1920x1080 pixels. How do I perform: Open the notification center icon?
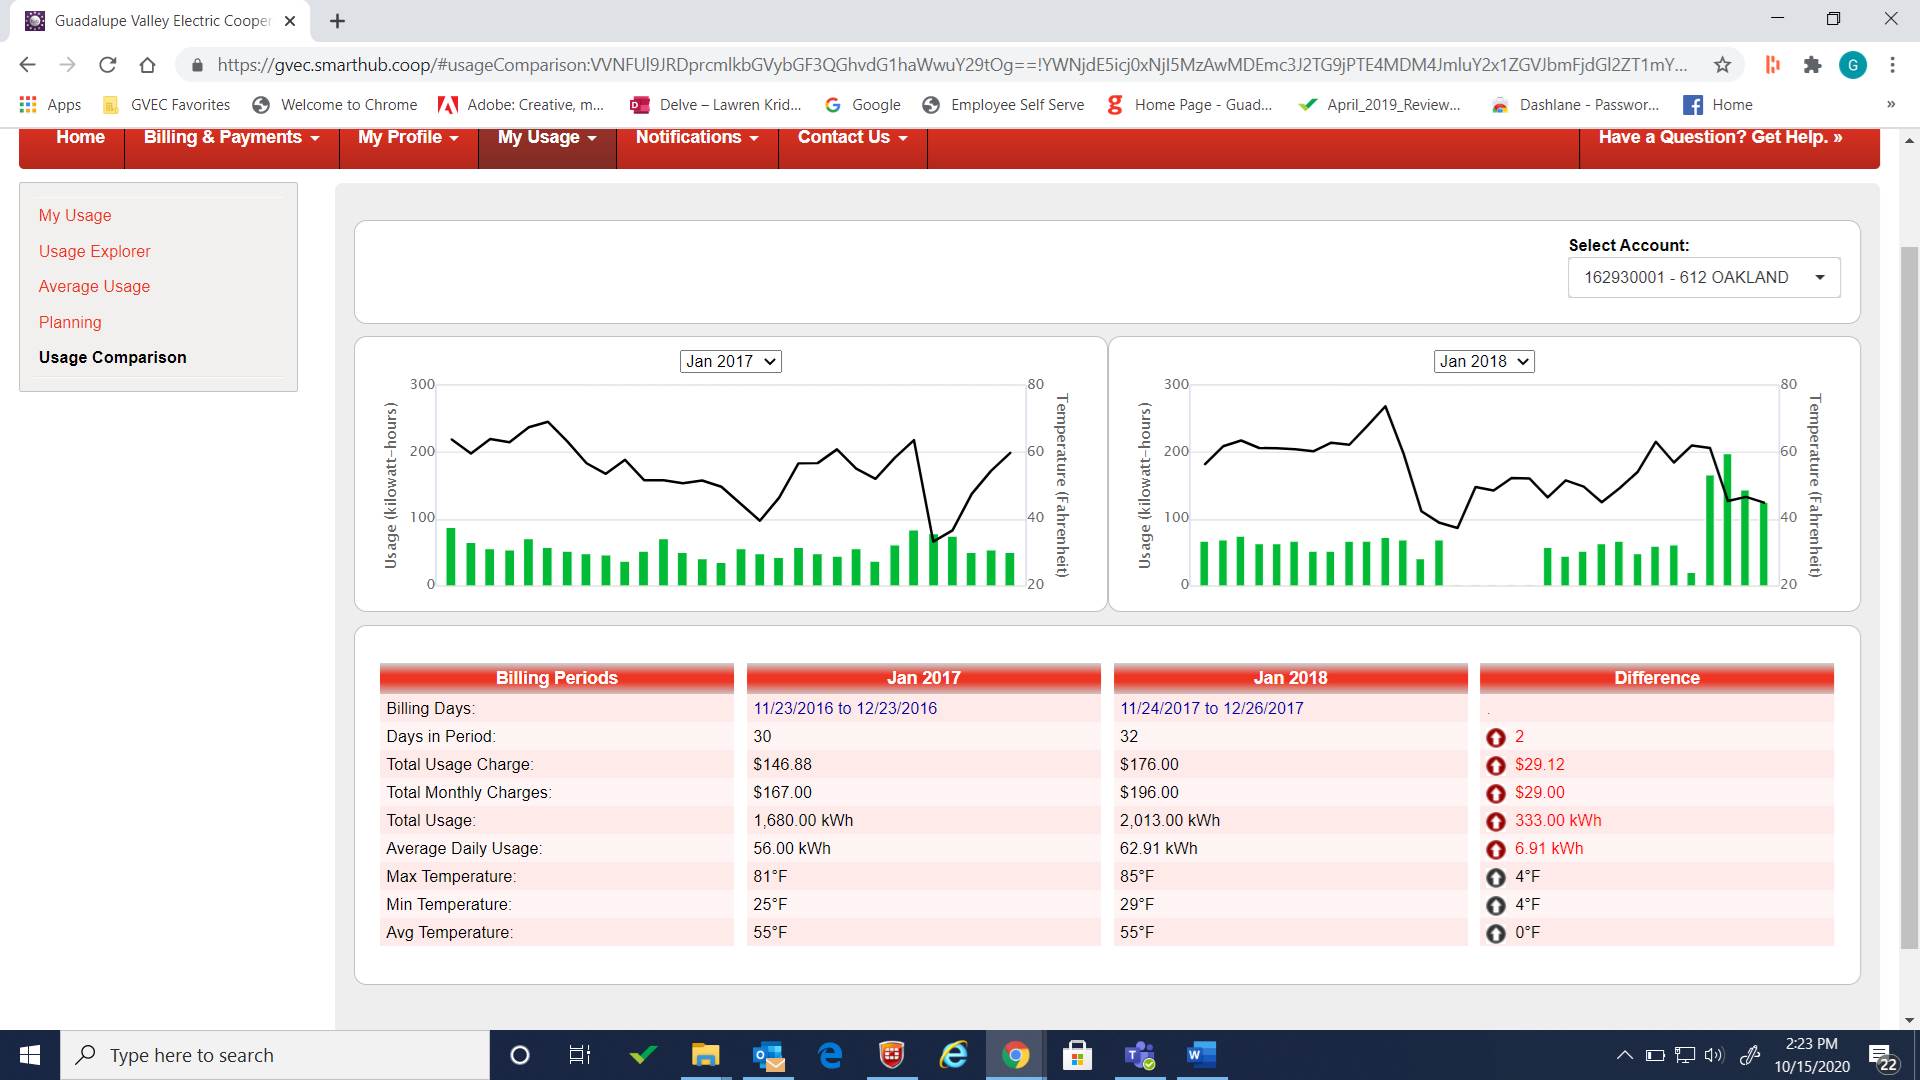(x=1883, y=1056)
